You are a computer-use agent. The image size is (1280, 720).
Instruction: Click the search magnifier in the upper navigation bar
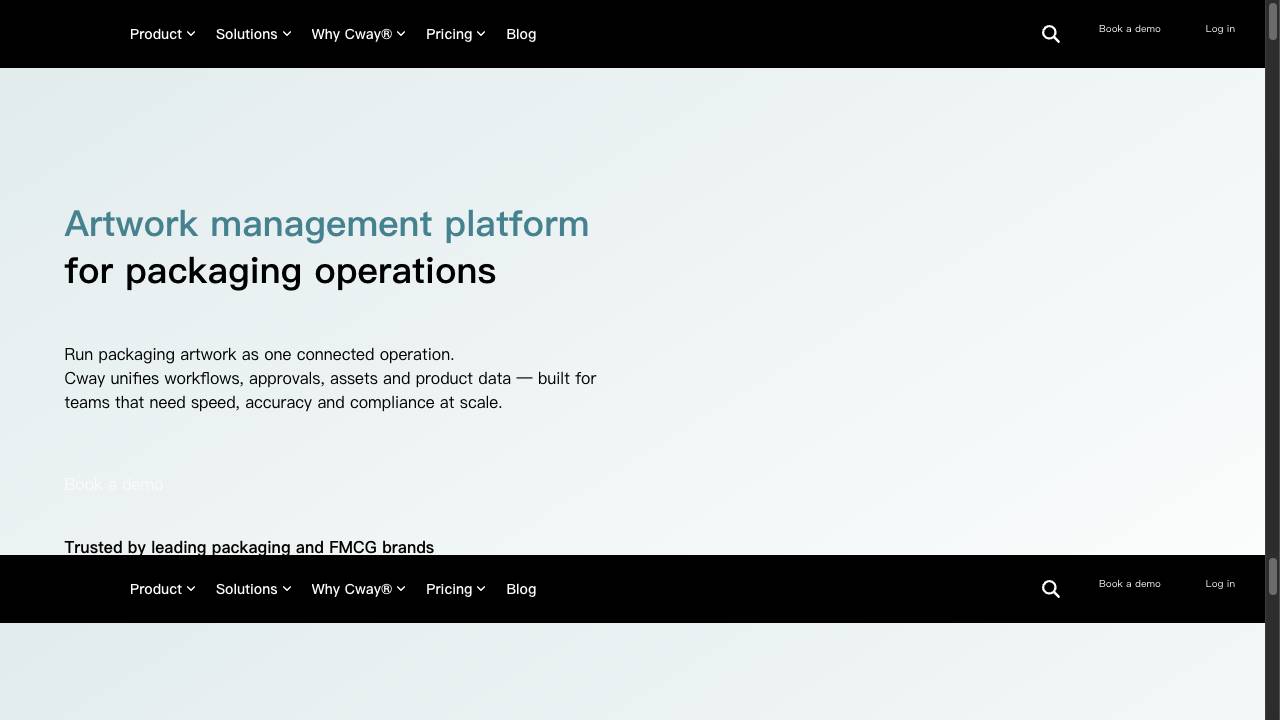(x=1051, y=34)
